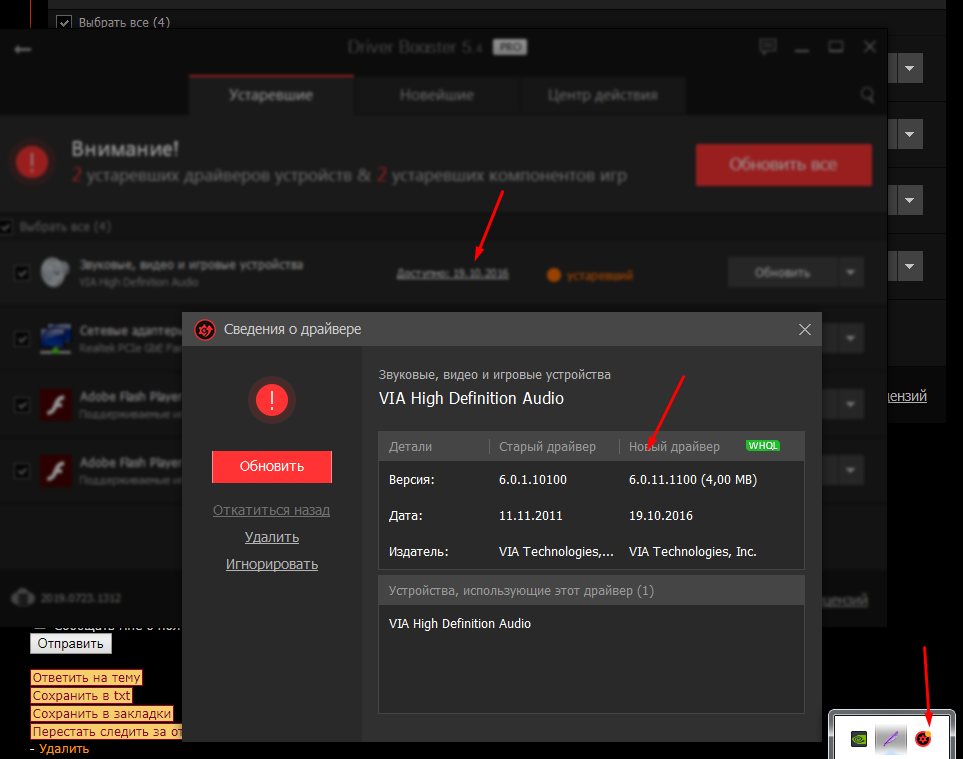
Task: Uncheck the sound devices driver row checkbox
Action: pyautogui.click(x=22, y=273)
